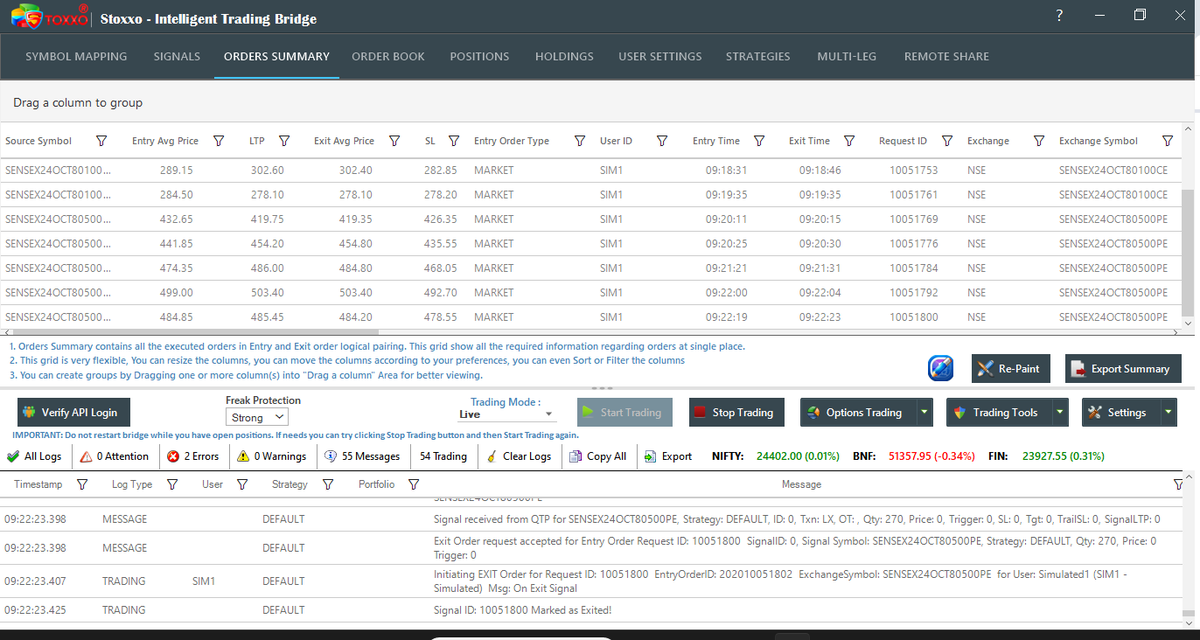Click Verify API Login button

(74, 412)
